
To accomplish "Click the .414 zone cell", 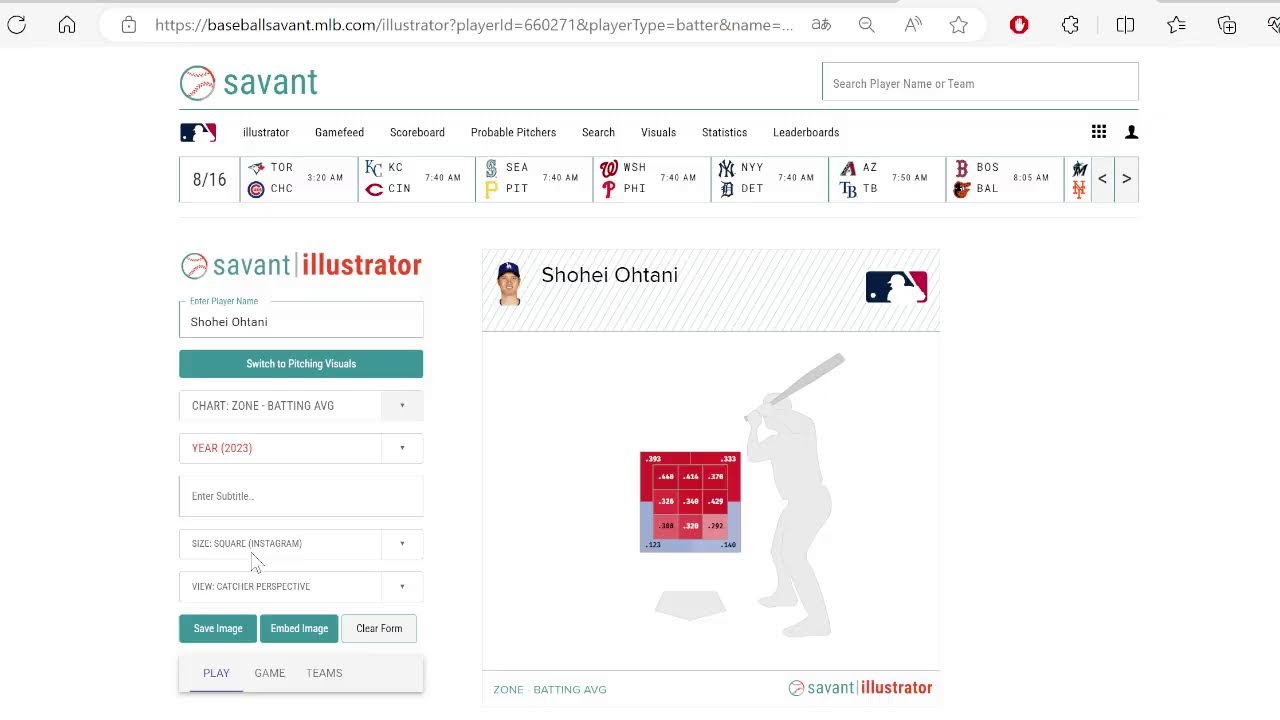I will (x=691, y=477).
